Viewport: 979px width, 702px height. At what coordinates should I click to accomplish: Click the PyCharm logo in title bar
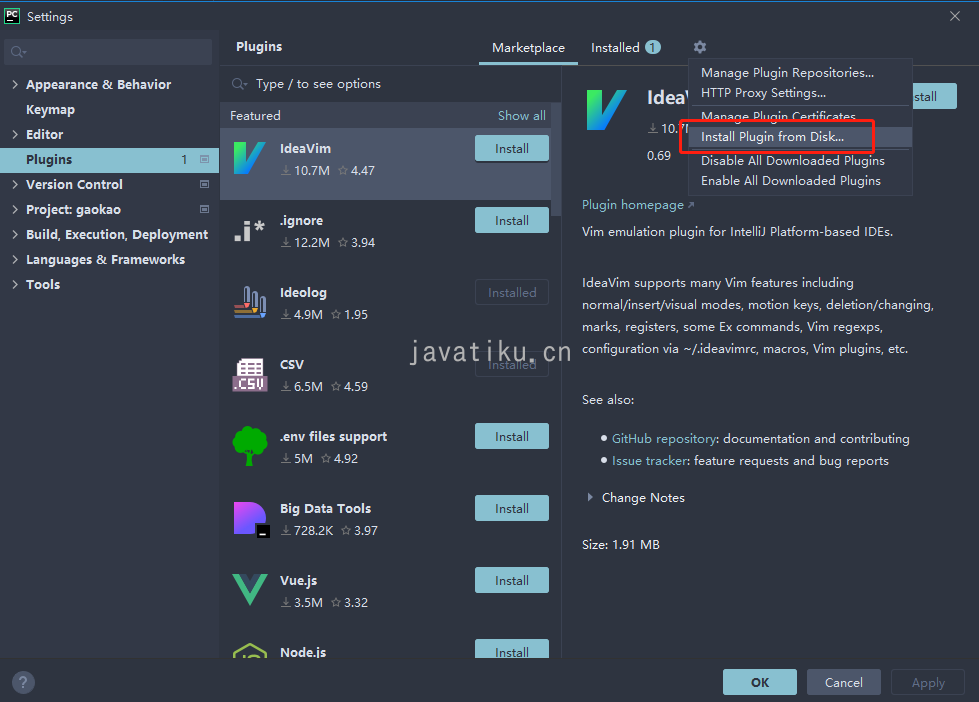(x=12, y=16)
